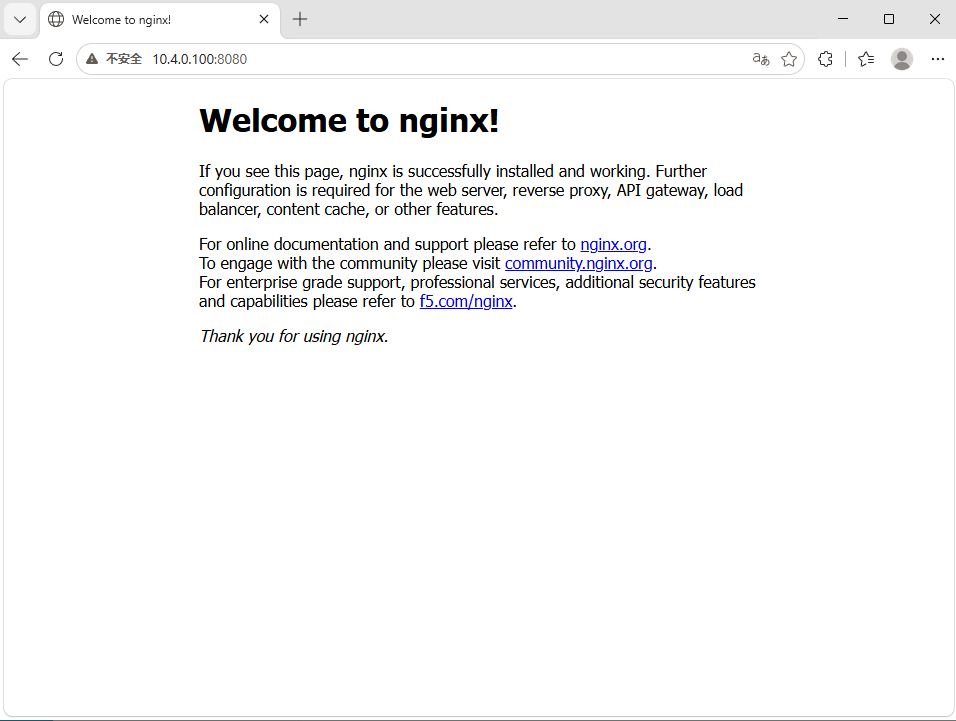Select the Welcome to nginx! tab

click(x=160, y=20)
